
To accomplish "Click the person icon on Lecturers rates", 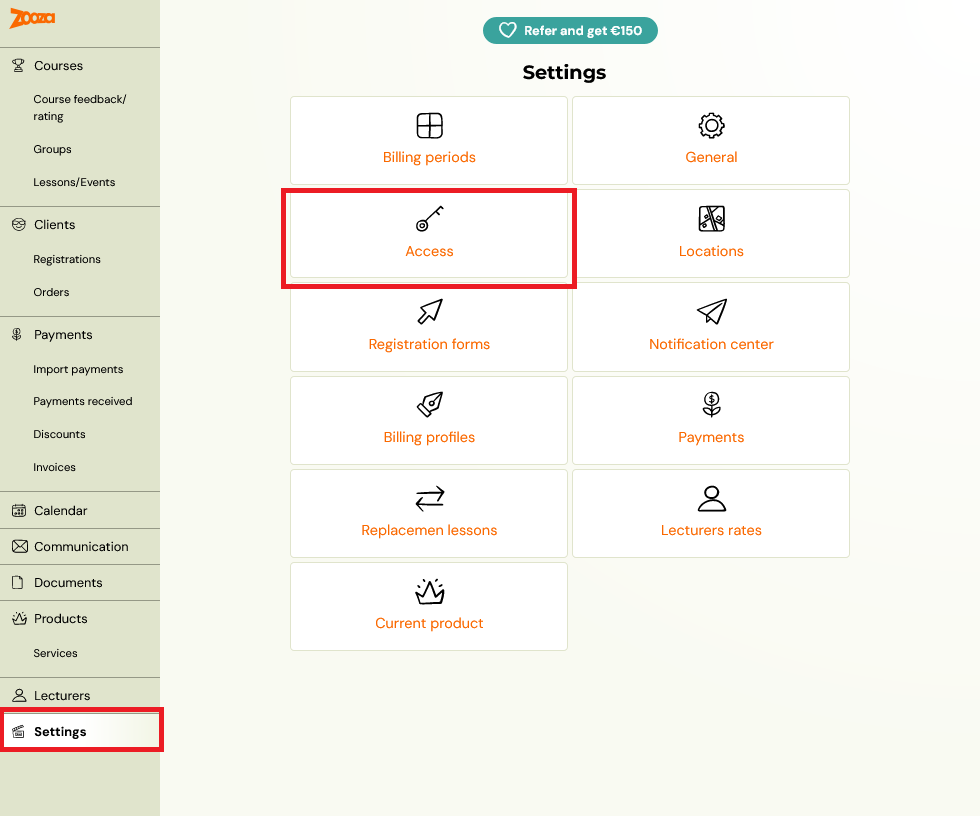I will click(711, 498).
